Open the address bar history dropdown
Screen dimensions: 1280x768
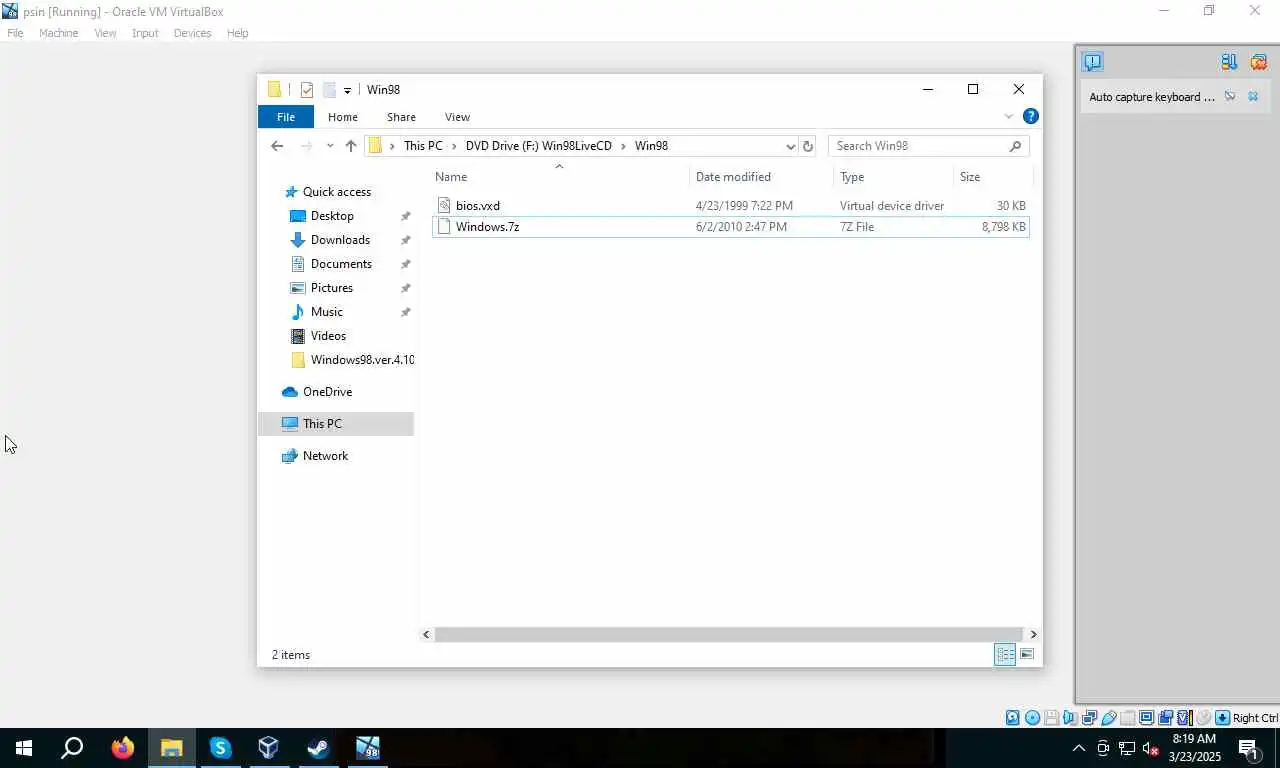click(790, 146)
